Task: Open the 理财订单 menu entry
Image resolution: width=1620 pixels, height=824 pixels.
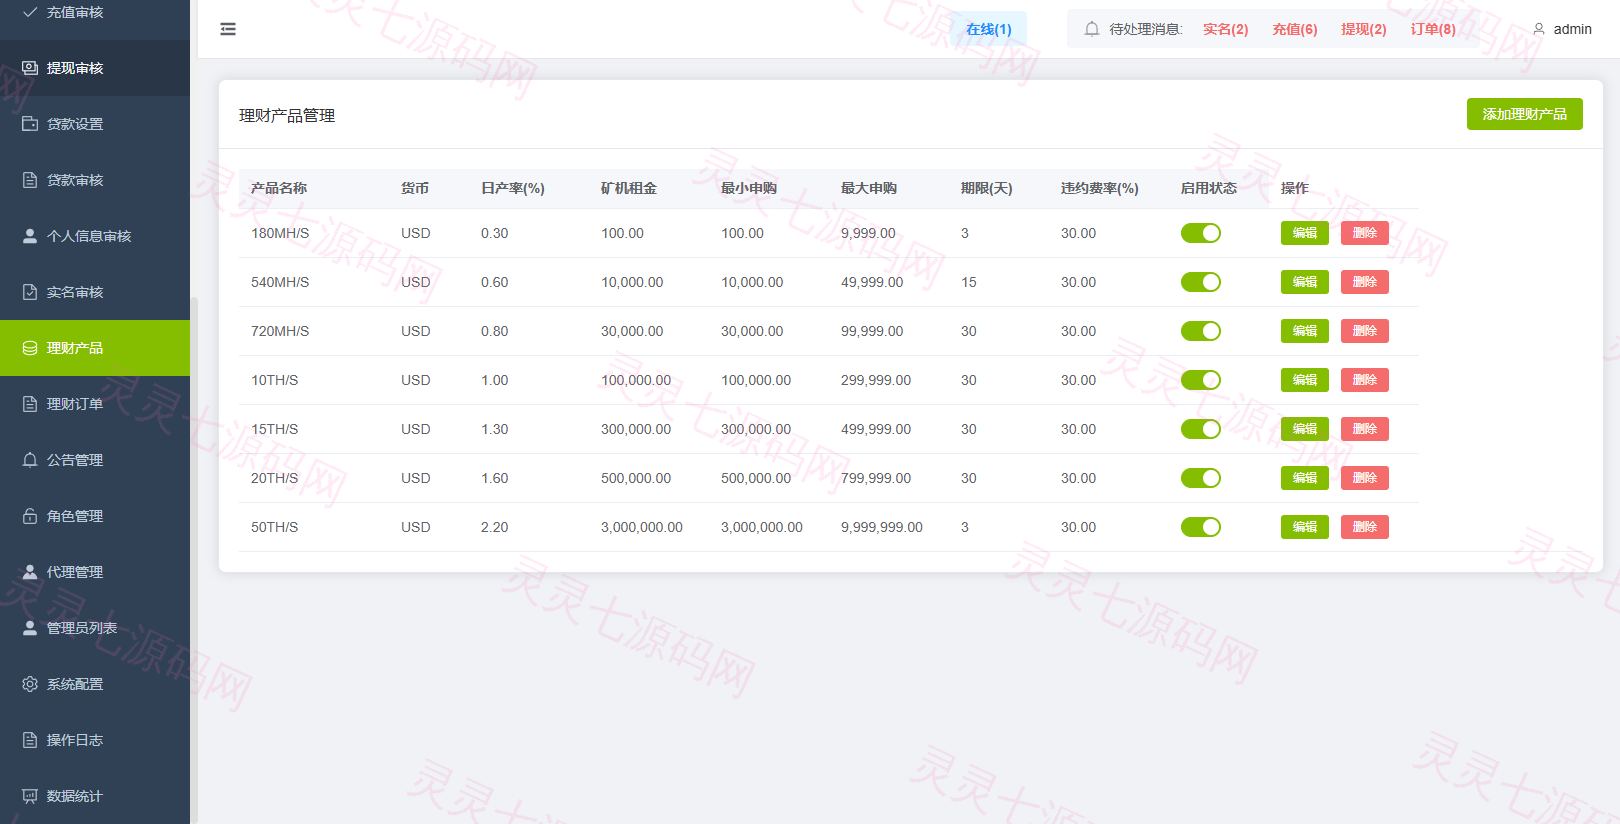Action: [95, 404]
